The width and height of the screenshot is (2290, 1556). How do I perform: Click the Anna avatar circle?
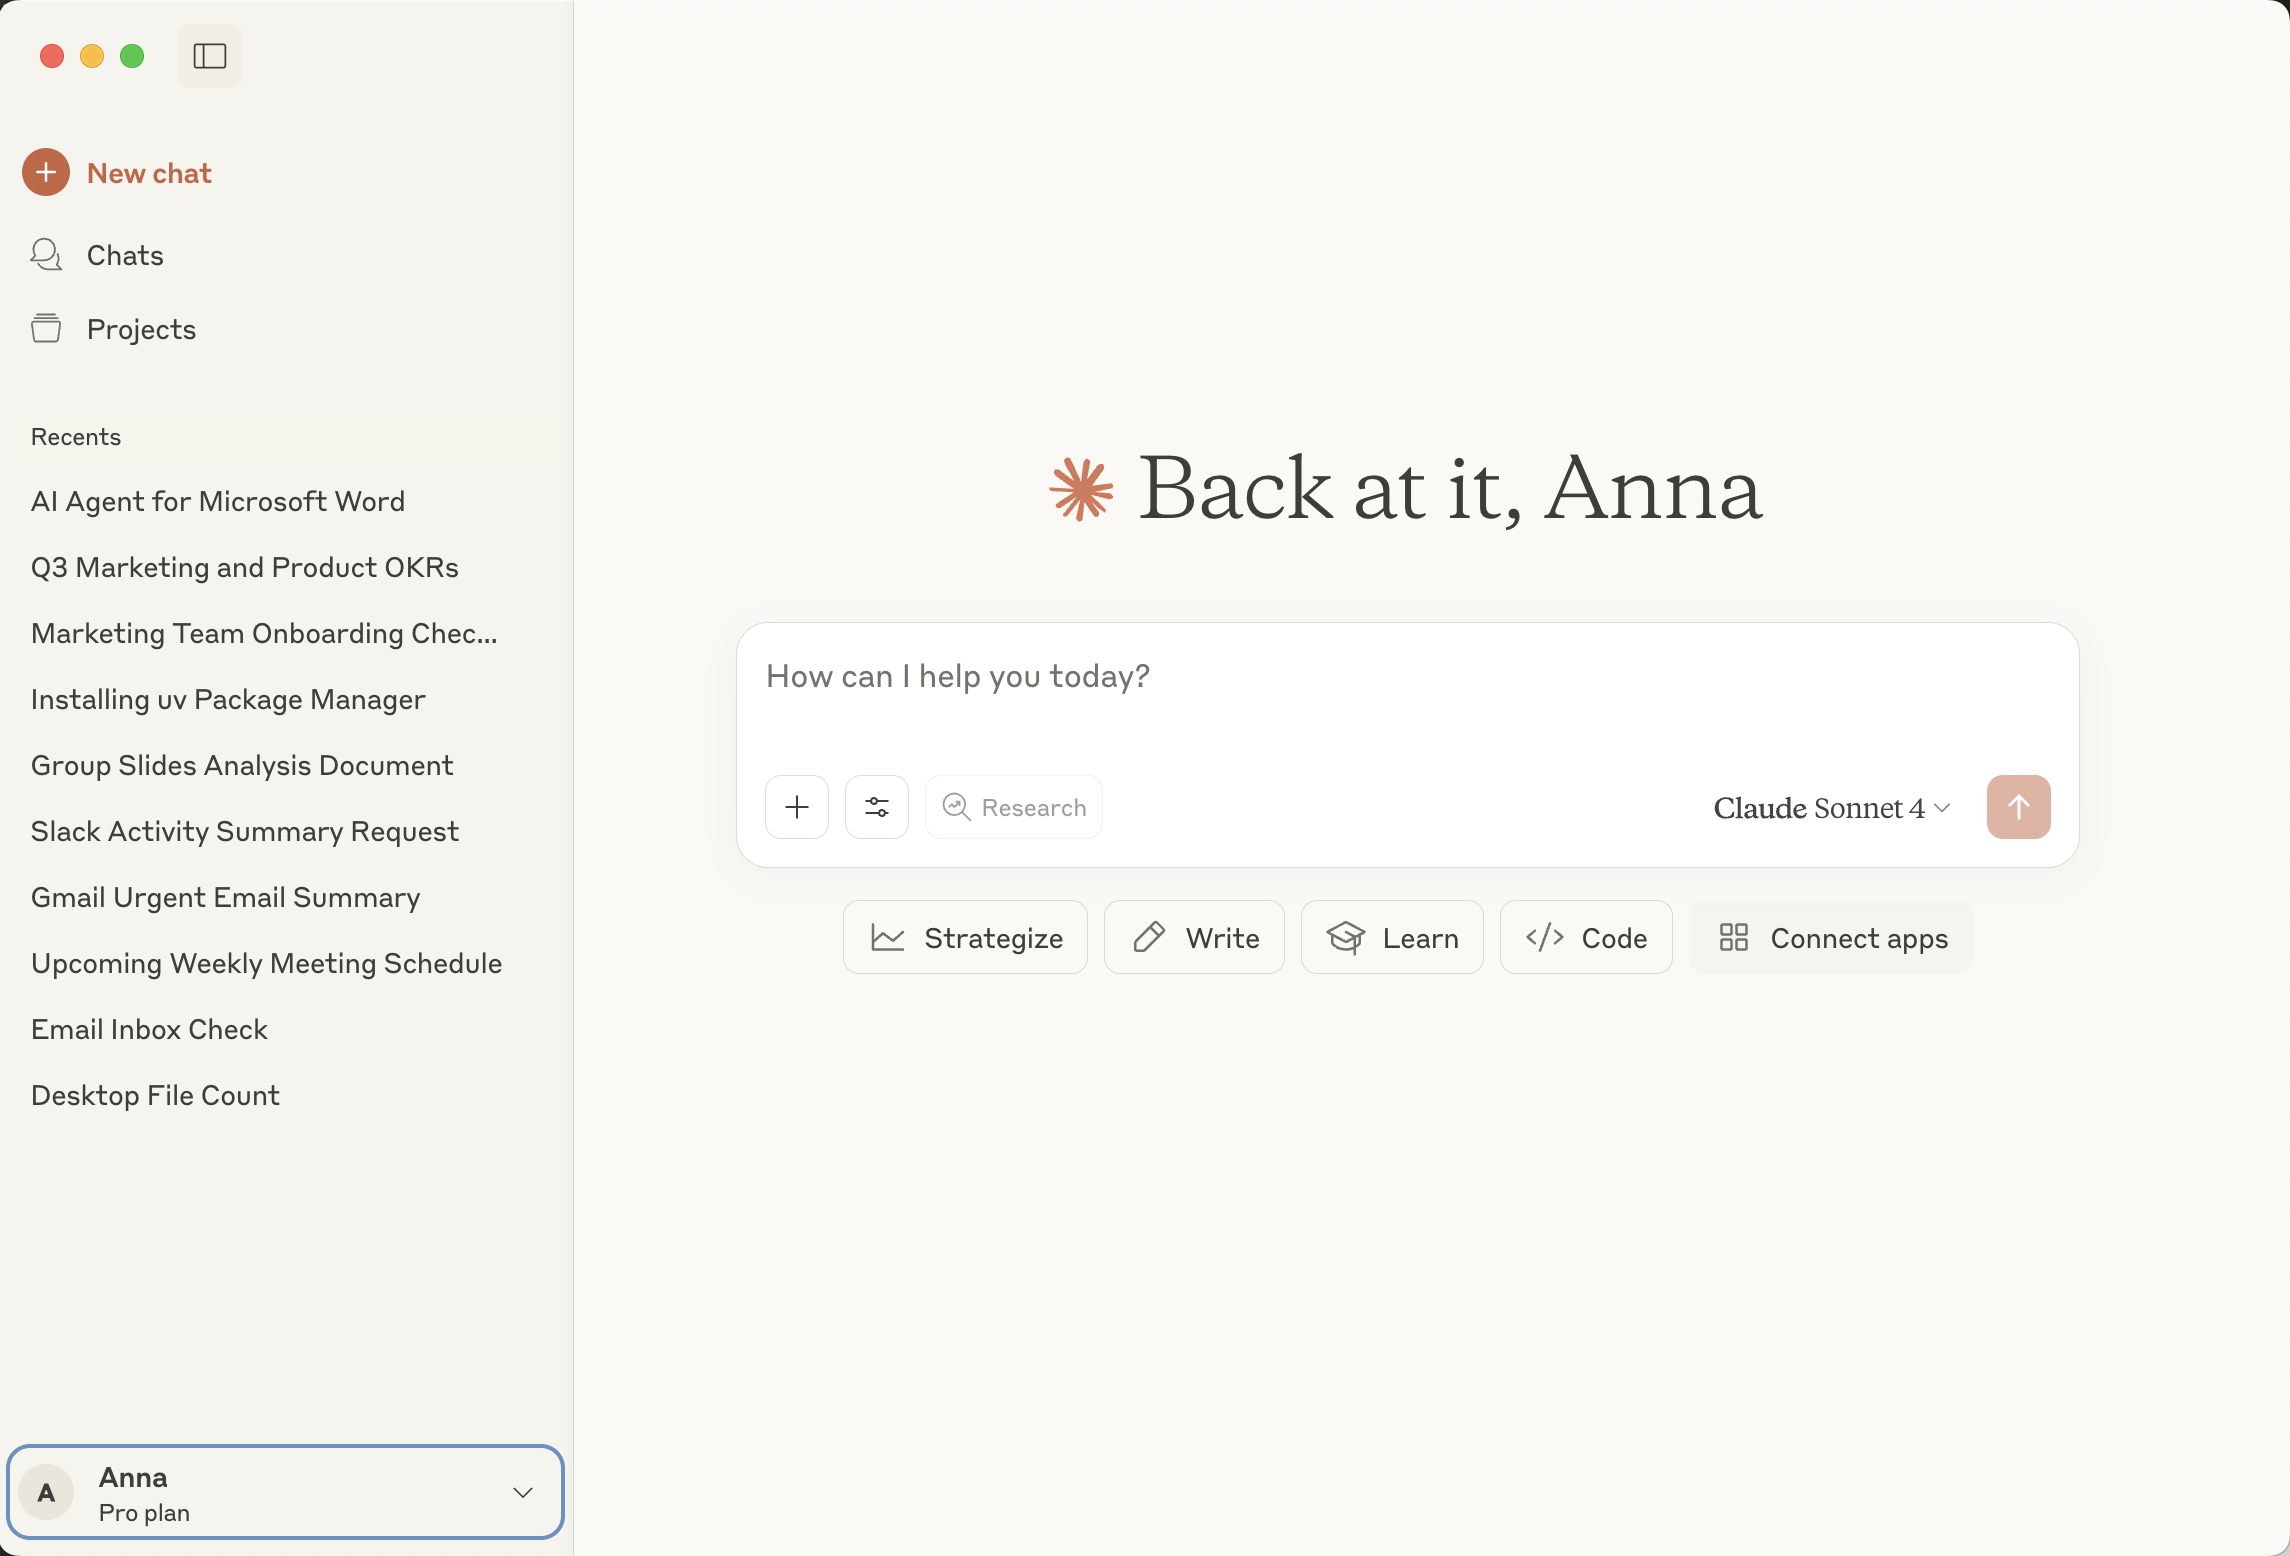pyautogui.click(x=46, y=1492)
